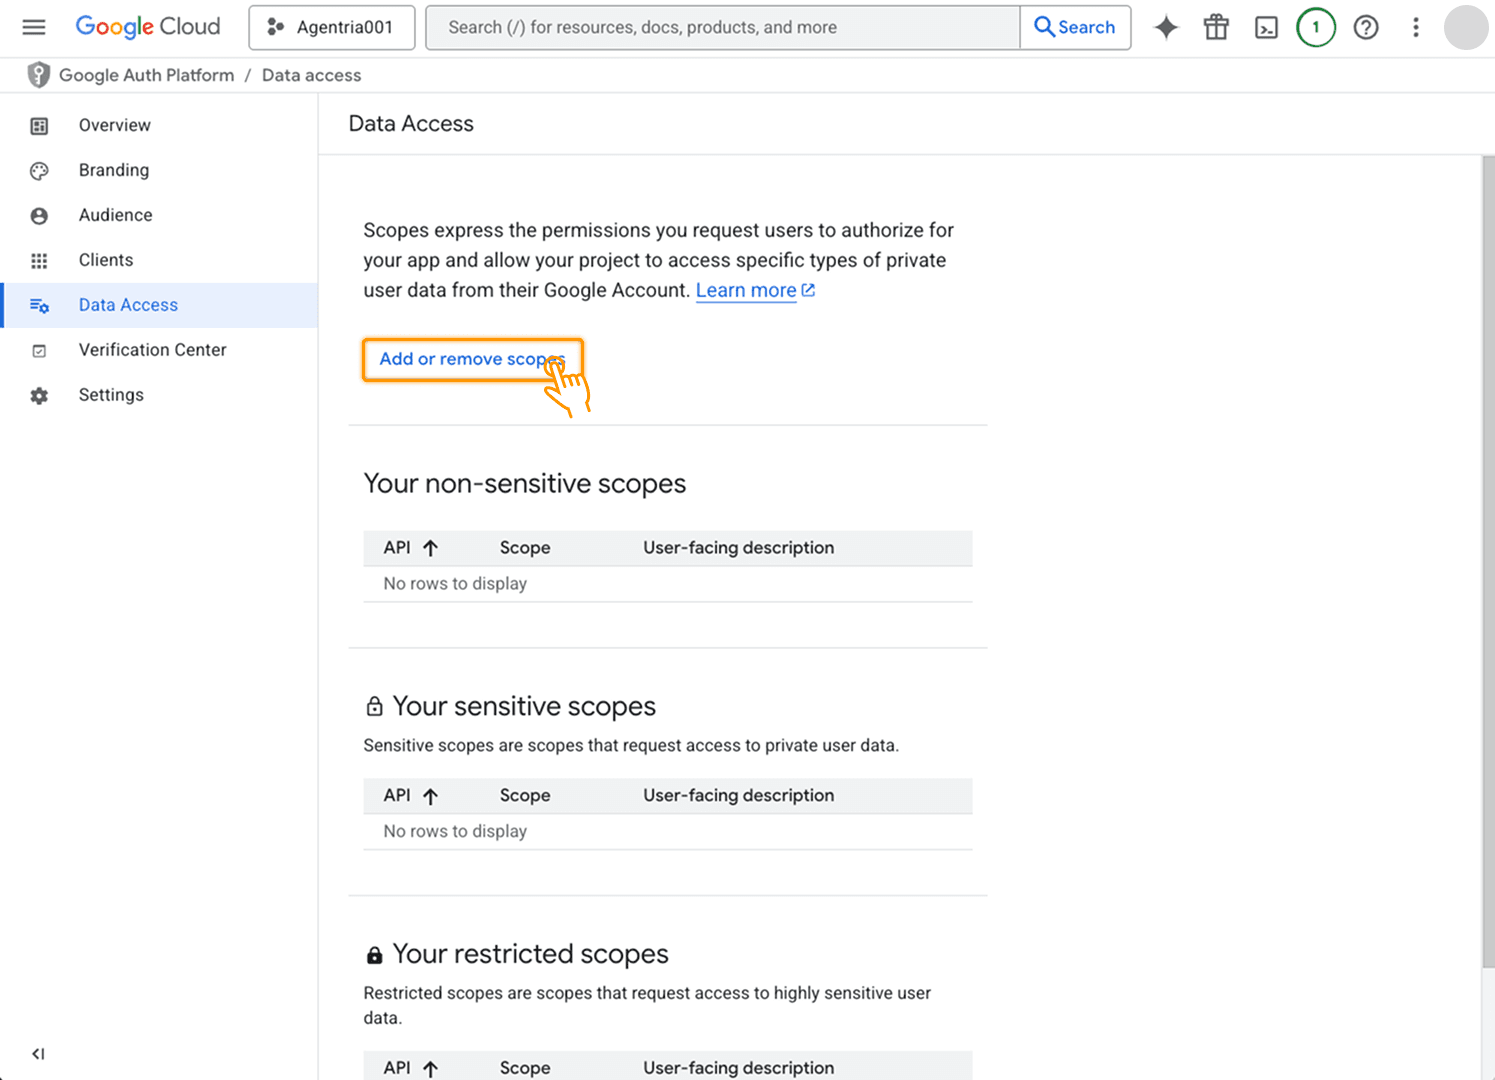
Task: Collapse the sidebar with the bottom arrow
Action: click(x=38, y=1053)
